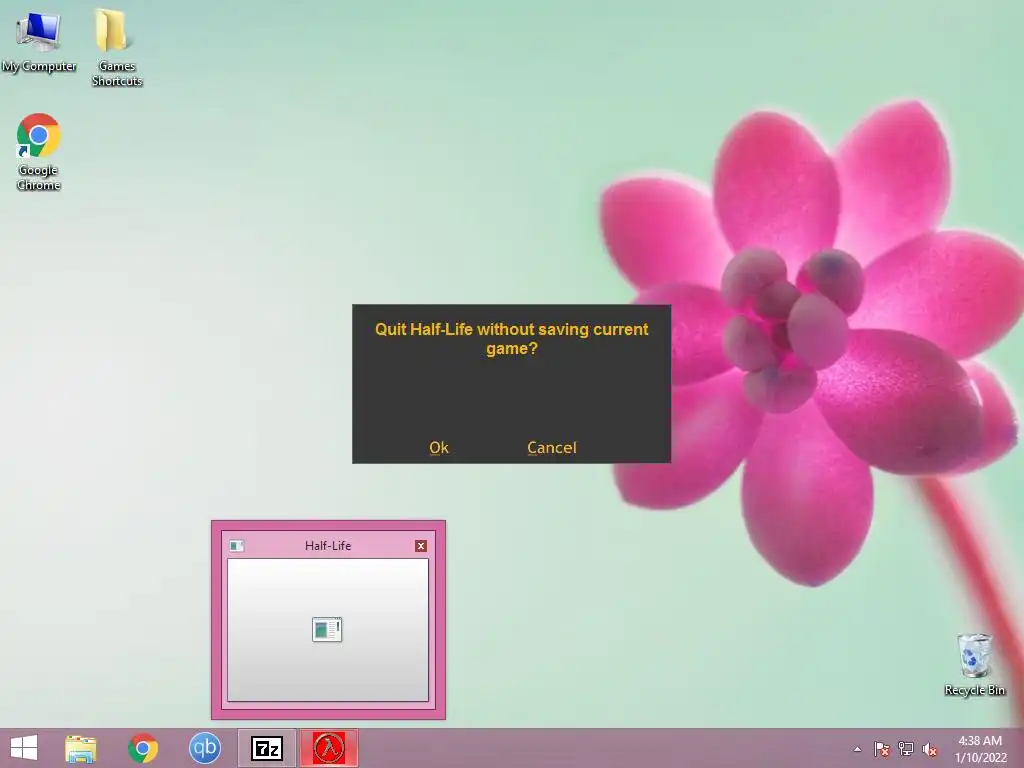Image resolution: width=1024 pixels, height=768 pixels.
Task: Open Chrome from the taskbar
Action: [143, 748]
